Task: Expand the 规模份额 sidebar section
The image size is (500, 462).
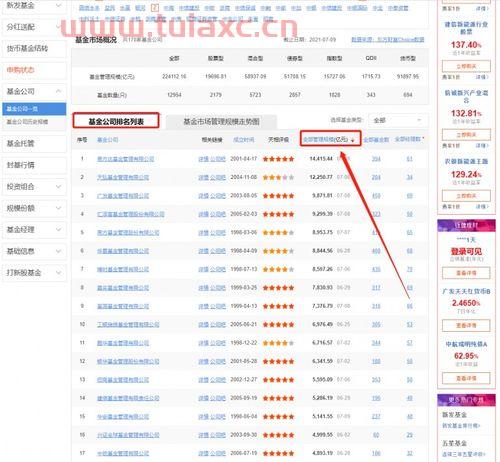Action: tap(58, 208)
